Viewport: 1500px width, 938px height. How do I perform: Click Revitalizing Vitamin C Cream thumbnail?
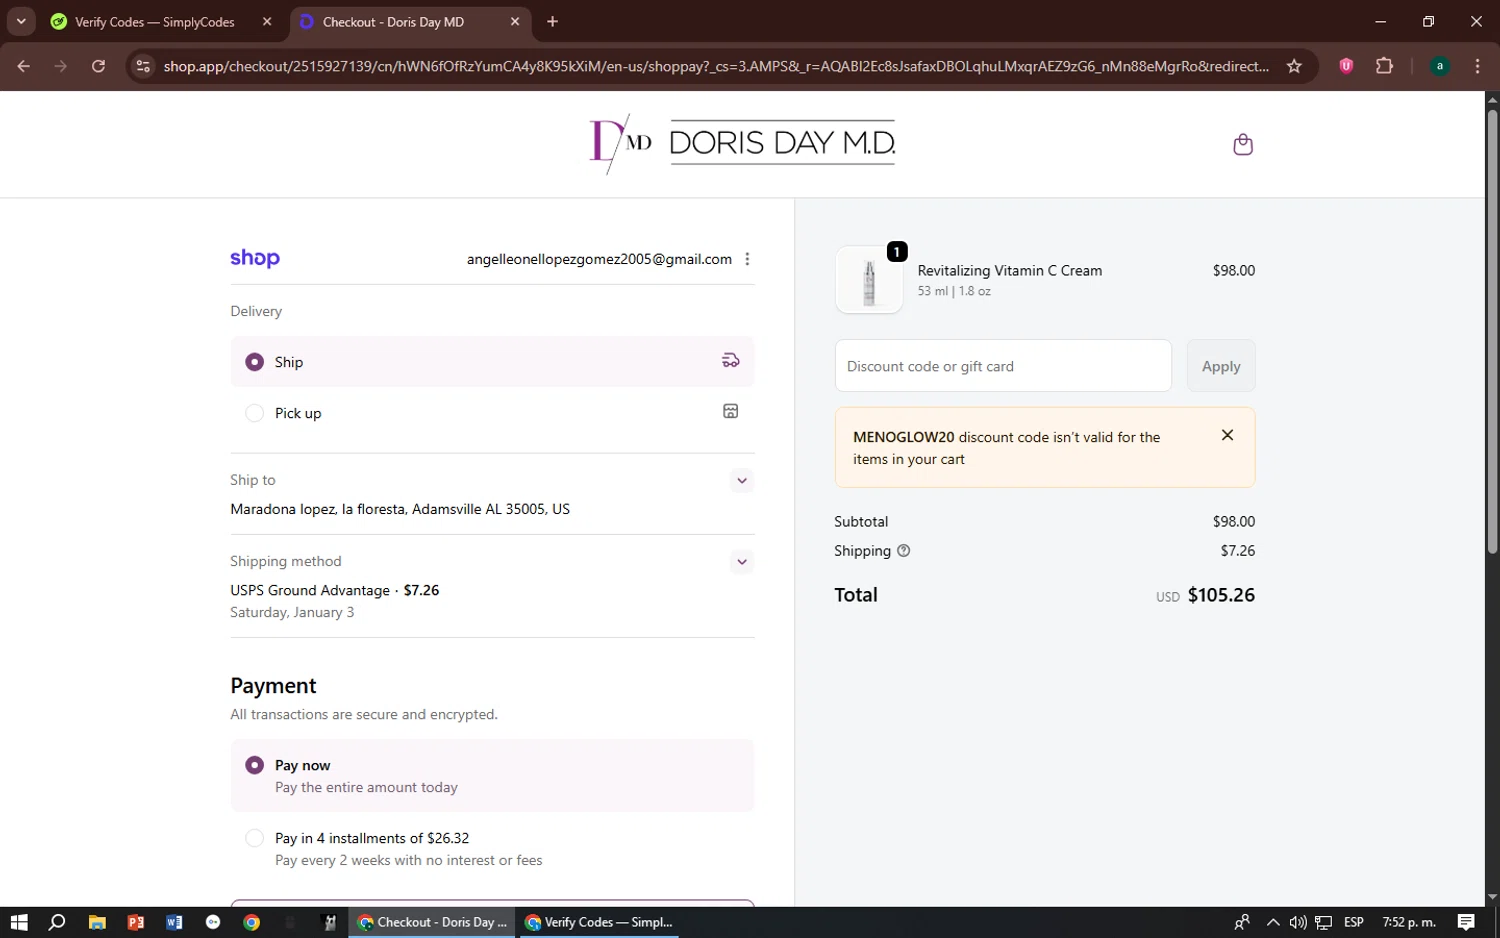click(x=869, y=281)
